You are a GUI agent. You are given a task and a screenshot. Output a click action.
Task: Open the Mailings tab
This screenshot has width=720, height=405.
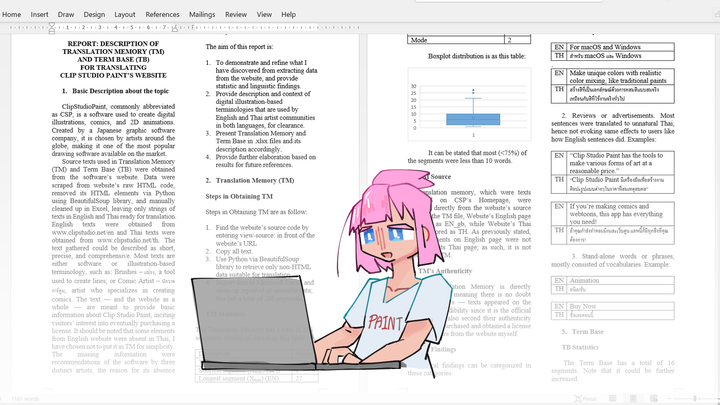[202, 14]
